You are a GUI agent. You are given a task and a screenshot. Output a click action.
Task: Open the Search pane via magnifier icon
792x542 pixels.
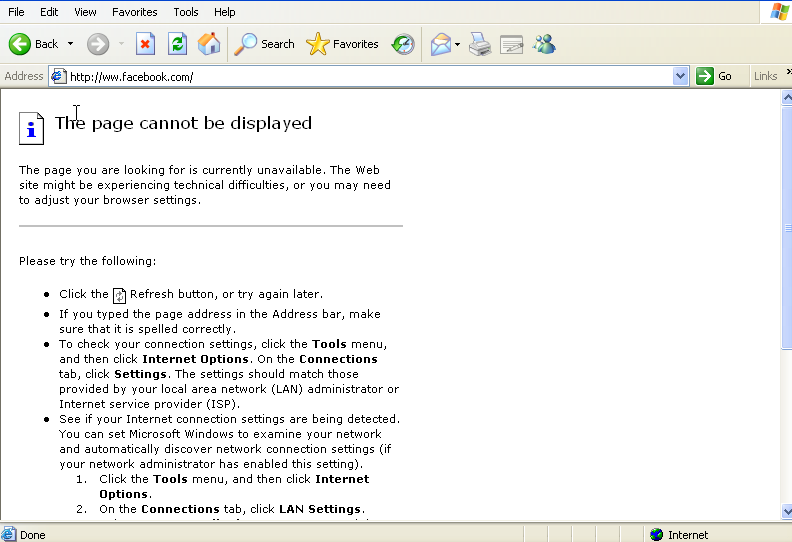245,44
